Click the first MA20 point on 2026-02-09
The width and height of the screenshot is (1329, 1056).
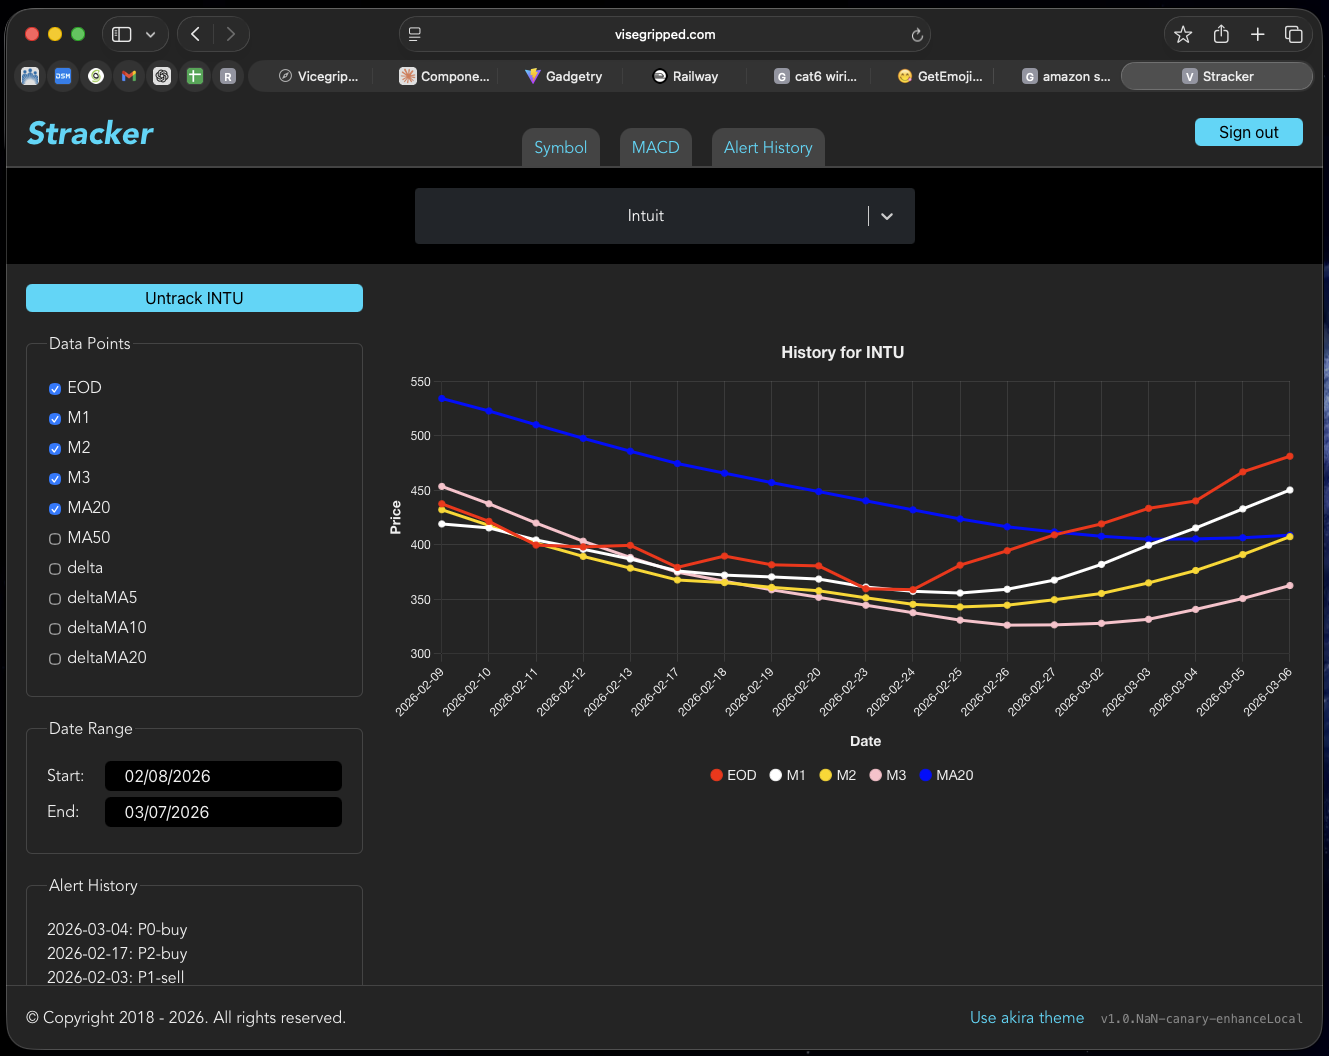pos(442,398)
